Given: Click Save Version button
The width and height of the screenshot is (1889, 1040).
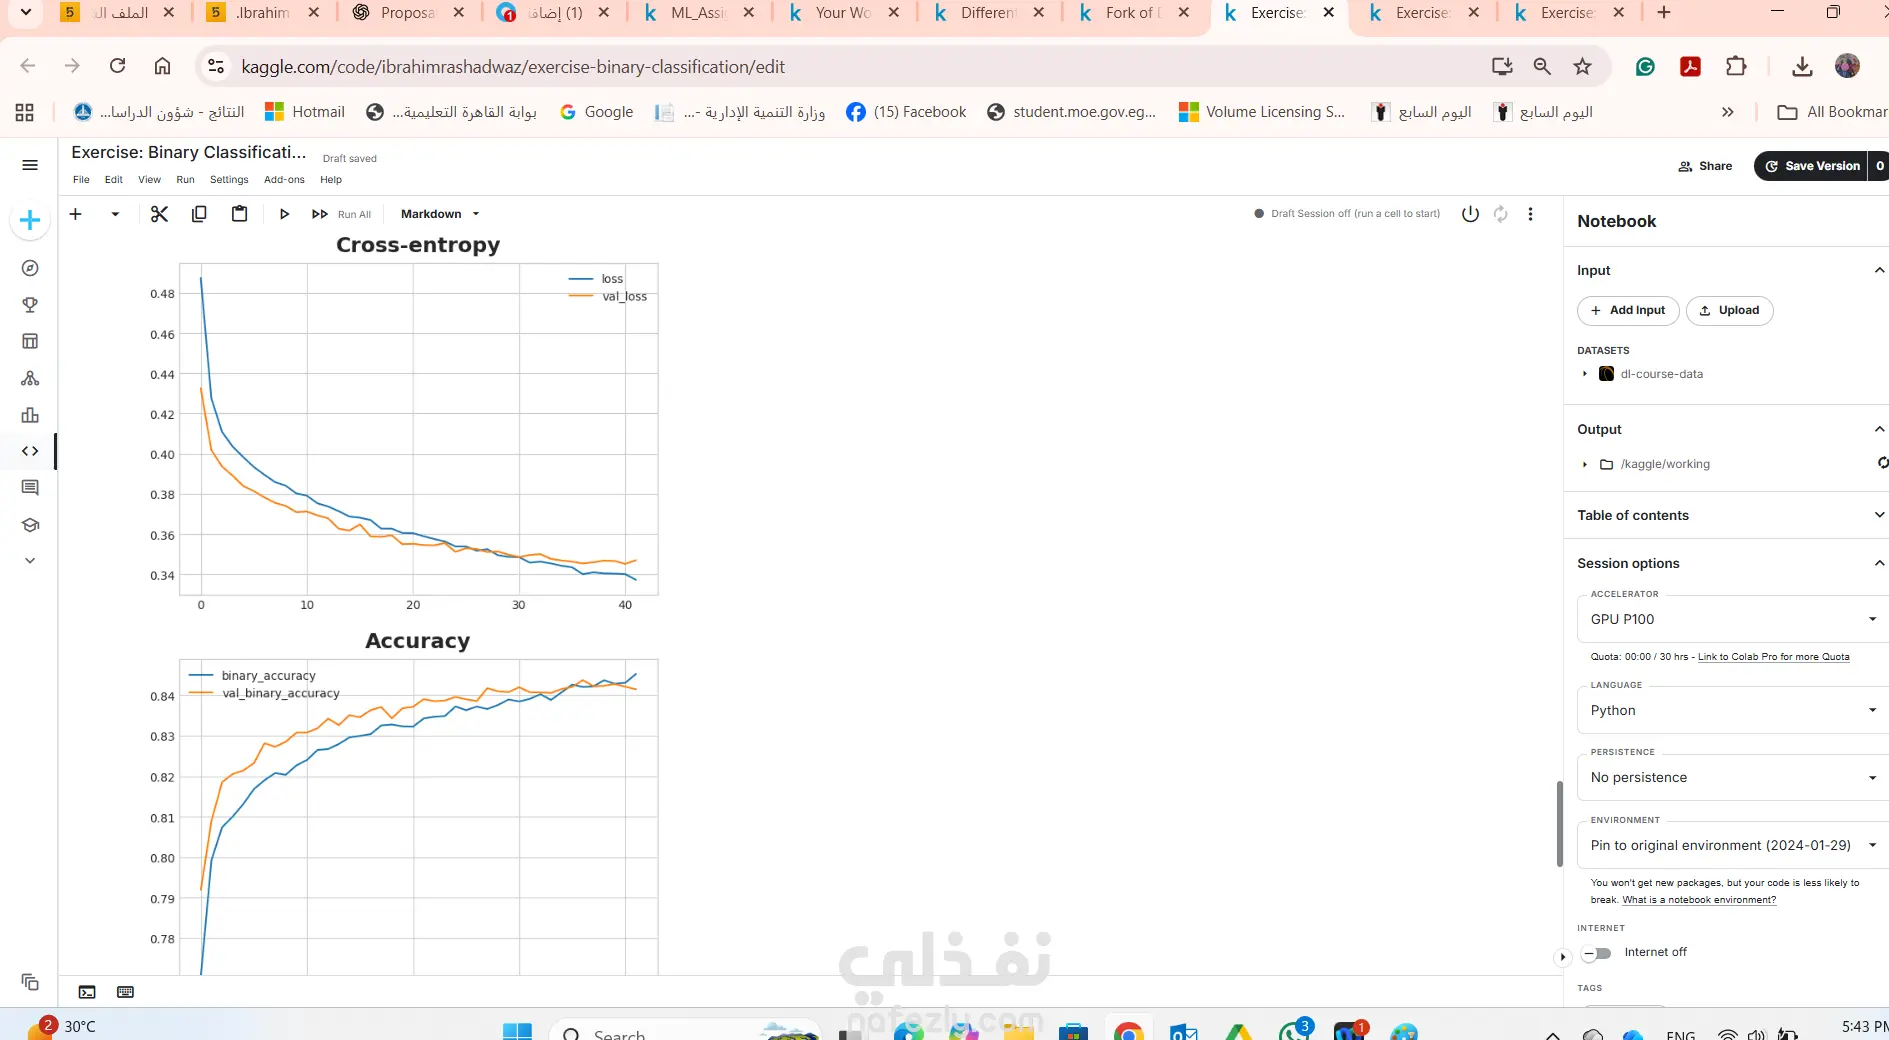Looking at the screenshot, I should tap(1812, 166).
